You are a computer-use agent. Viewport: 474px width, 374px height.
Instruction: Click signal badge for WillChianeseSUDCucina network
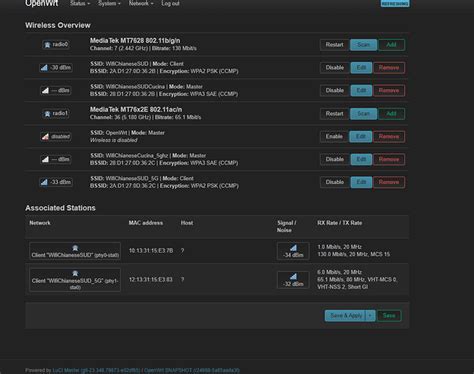pyautogui.click(x=56, y=90)
